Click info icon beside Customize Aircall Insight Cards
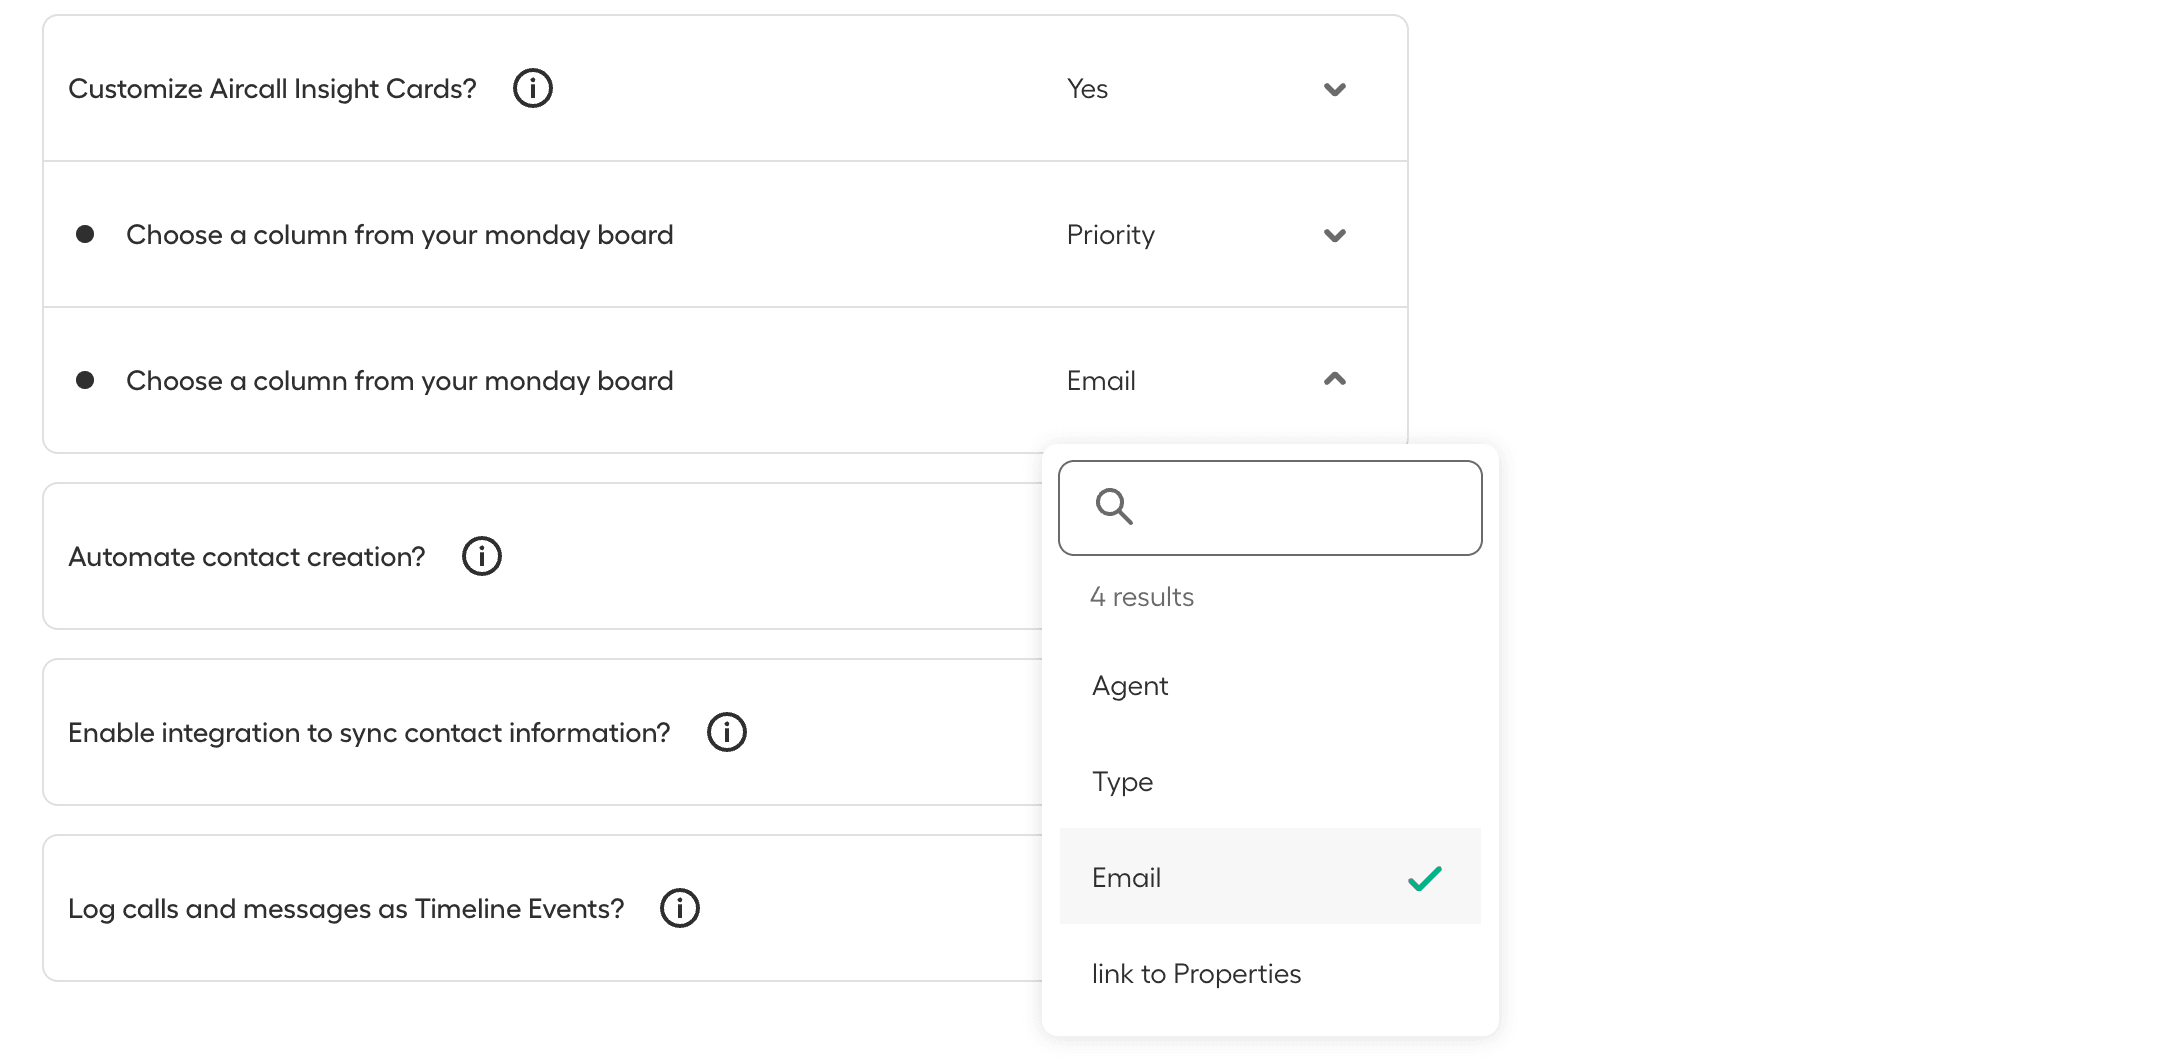2158x1058 pixels. [x=532, y=88]
